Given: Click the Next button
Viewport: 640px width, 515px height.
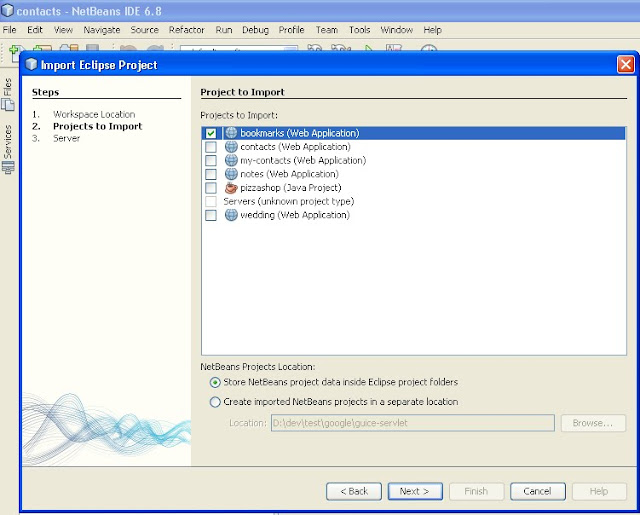Looking at the screenshot, I should coord(415,491).
